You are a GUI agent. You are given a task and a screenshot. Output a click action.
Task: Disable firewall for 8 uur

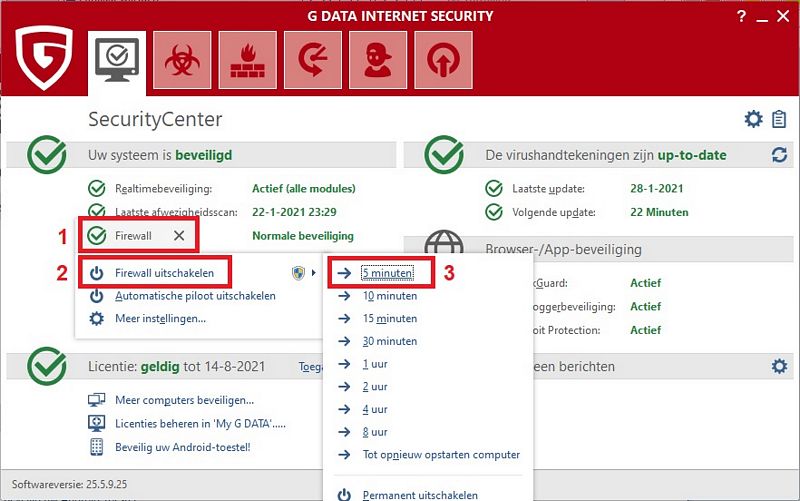(x=375, y=432)
